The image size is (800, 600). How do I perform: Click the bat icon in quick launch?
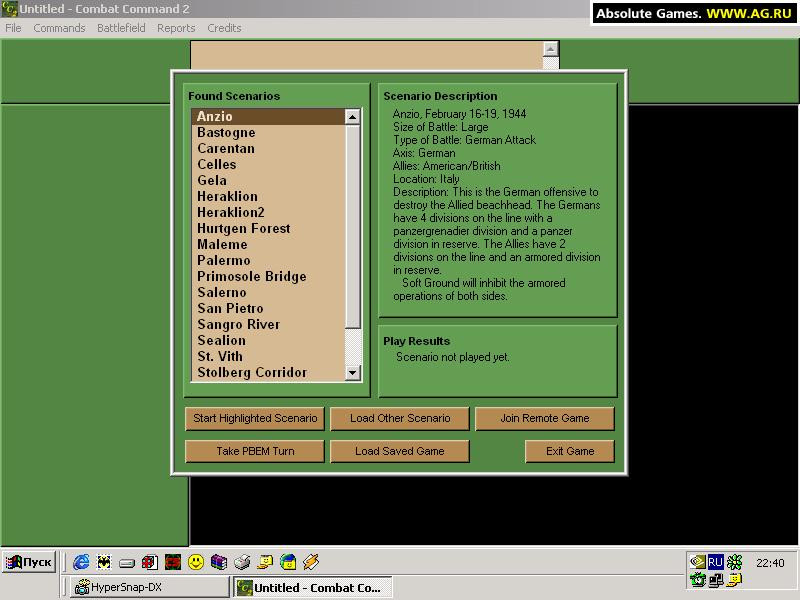tap(104, 562)
